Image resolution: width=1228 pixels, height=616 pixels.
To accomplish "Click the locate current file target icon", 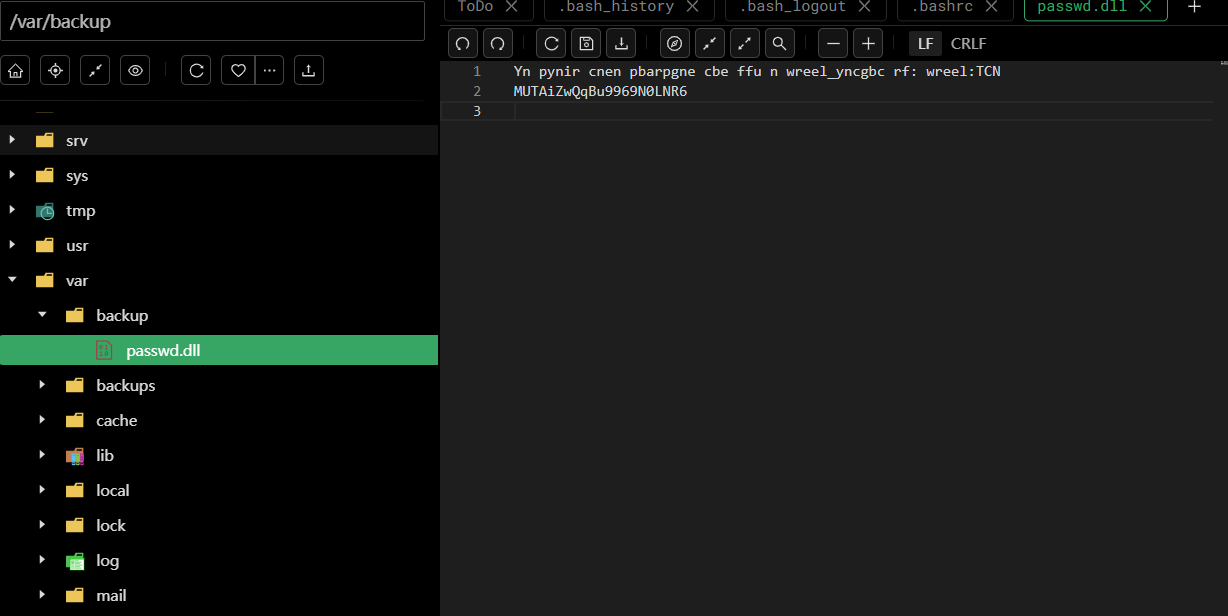I will click(55, 70).
